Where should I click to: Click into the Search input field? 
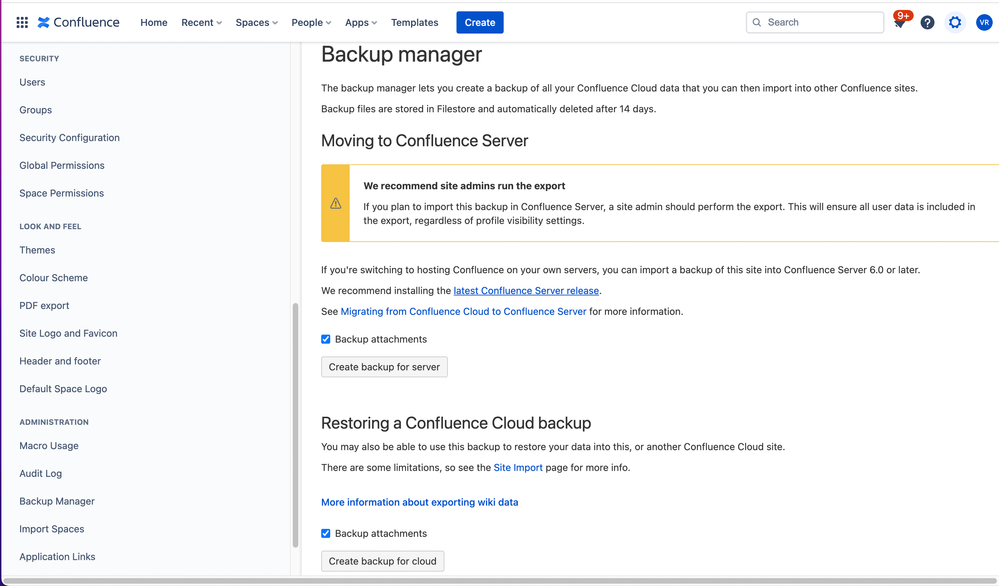pos(822,22)
